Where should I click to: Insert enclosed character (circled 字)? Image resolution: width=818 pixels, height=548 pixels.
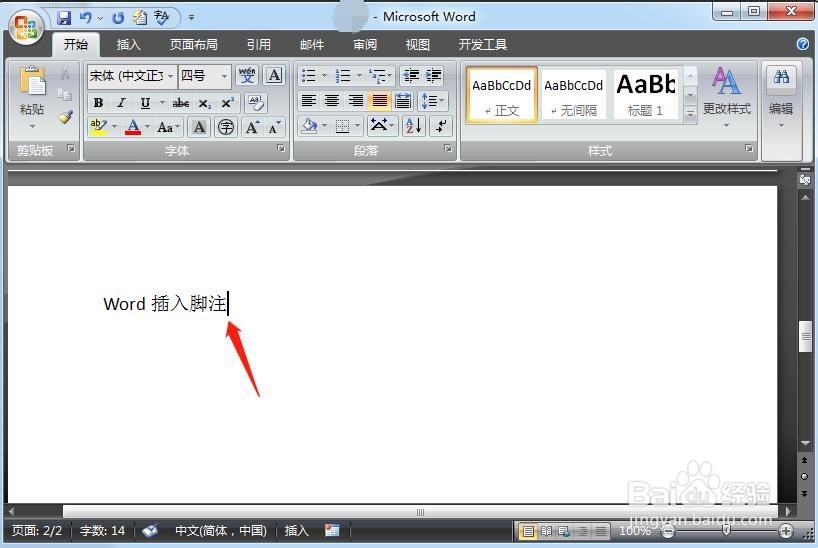tap(225, 127)
